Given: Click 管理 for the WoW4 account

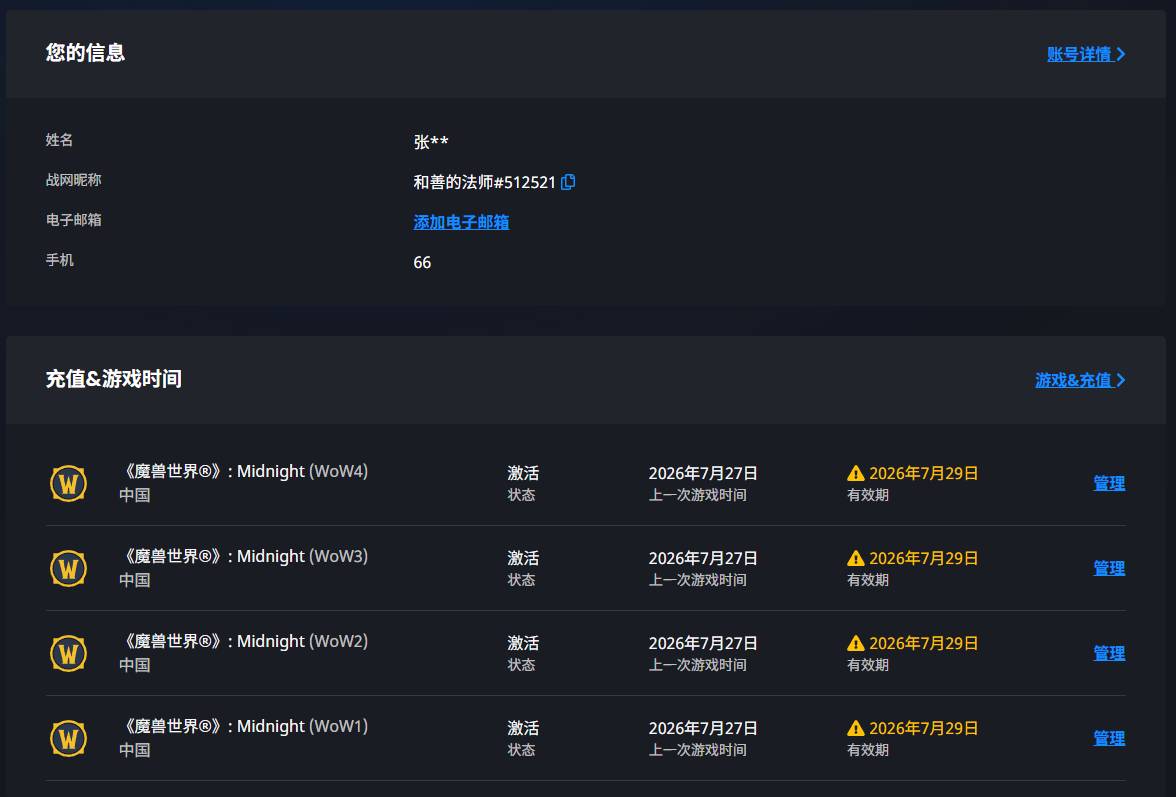Looking at the screenshot, I should 1109,484.
